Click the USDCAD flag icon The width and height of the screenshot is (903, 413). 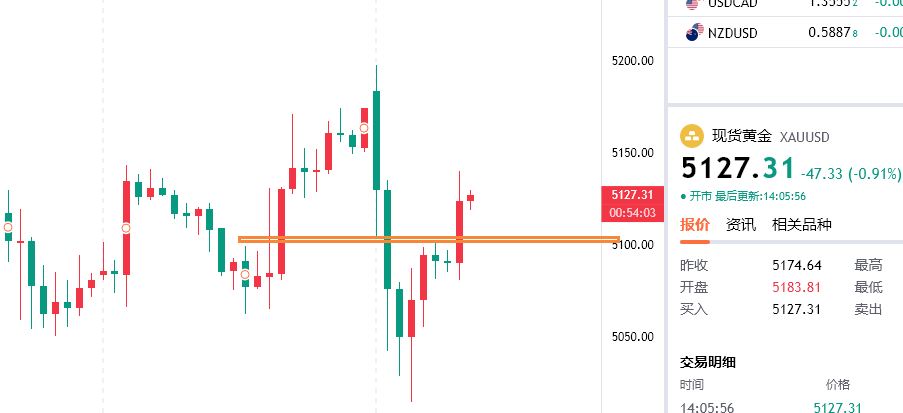(694, 3)
